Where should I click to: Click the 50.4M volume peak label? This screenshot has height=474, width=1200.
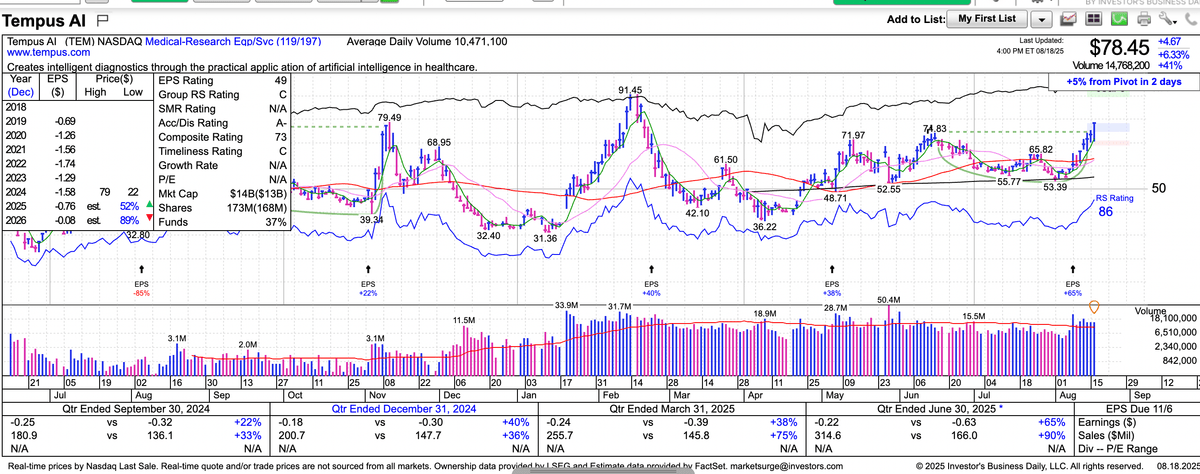[x=888, y=300]
